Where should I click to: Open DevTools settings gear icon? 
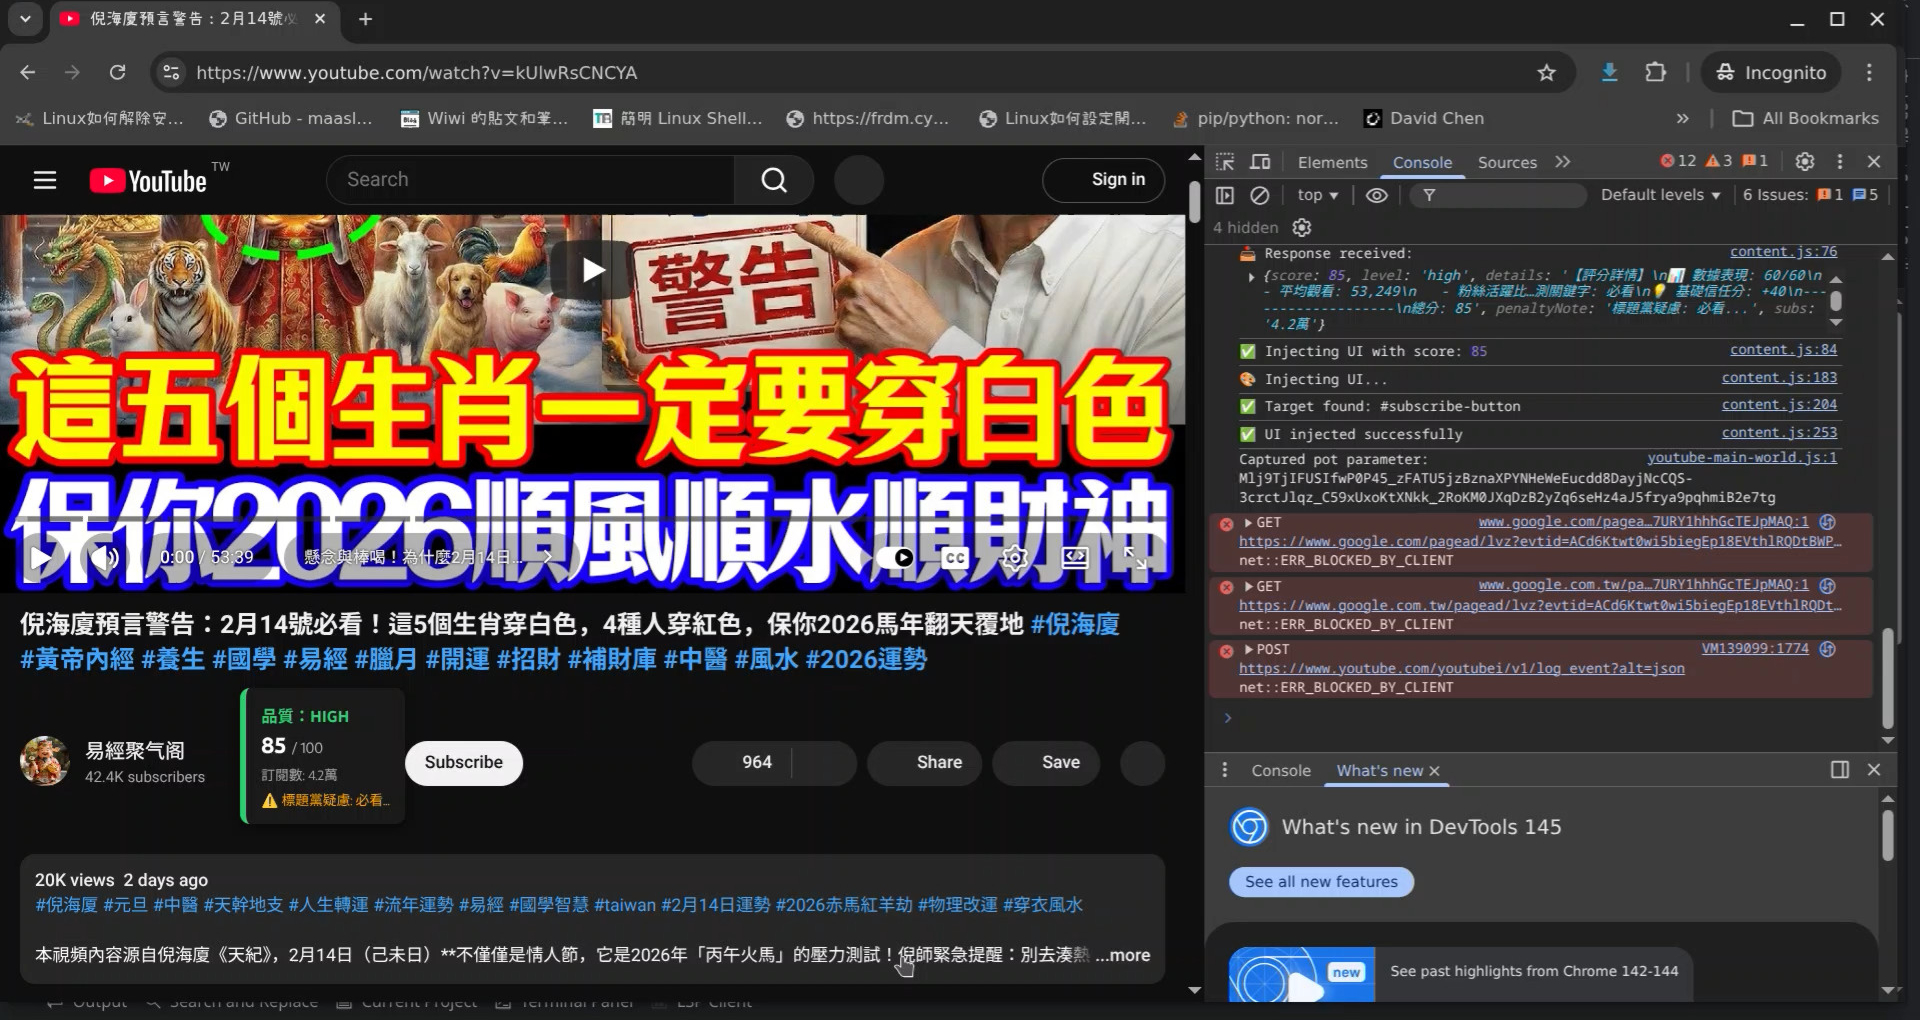click(1804, 162)
